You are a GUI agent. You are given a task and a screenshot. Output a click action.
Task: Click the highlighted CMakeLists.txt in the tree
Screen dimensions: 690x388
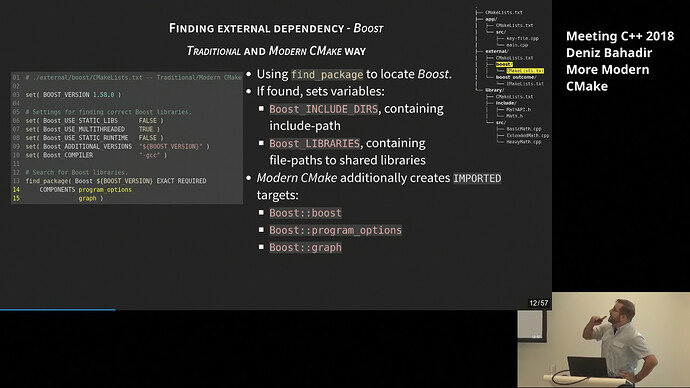(x=525, y=70)
